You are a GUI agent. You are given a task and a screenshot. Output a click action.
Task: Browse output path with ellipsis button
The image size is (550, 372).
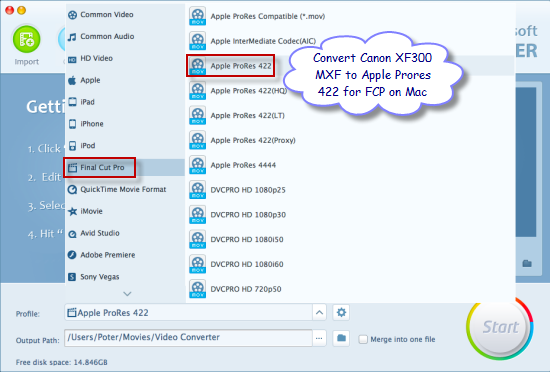click(x=319, y=338)
